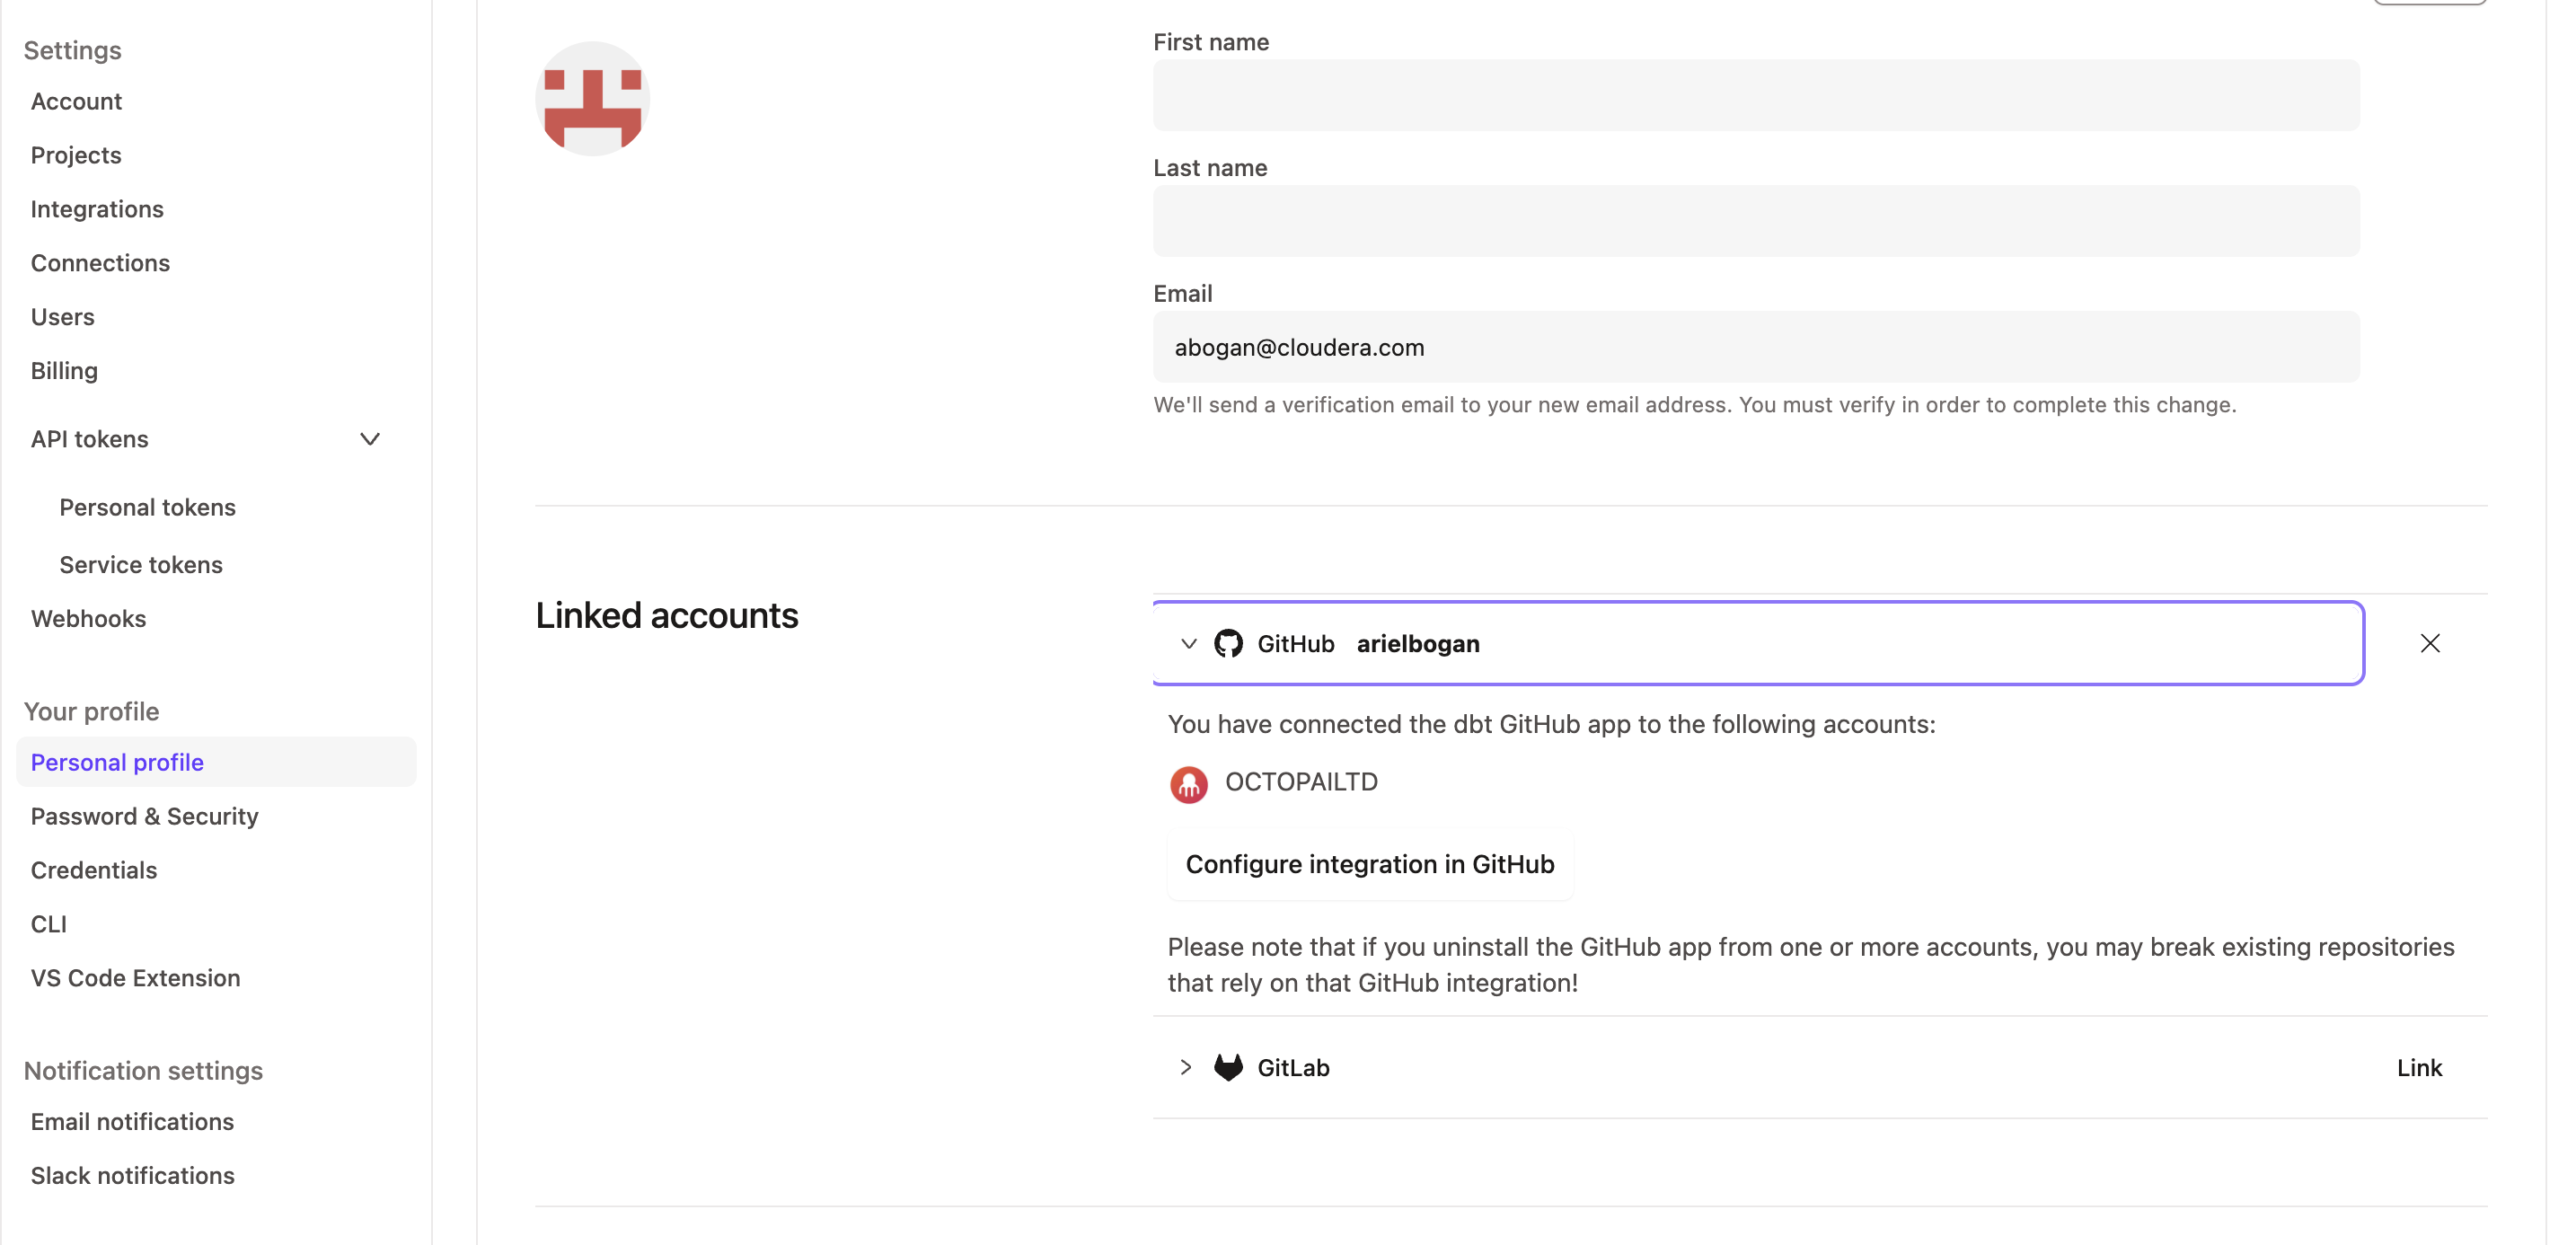
Task: Click the Email address input field
Action: pyautogui.click(x=1755, y=347)
